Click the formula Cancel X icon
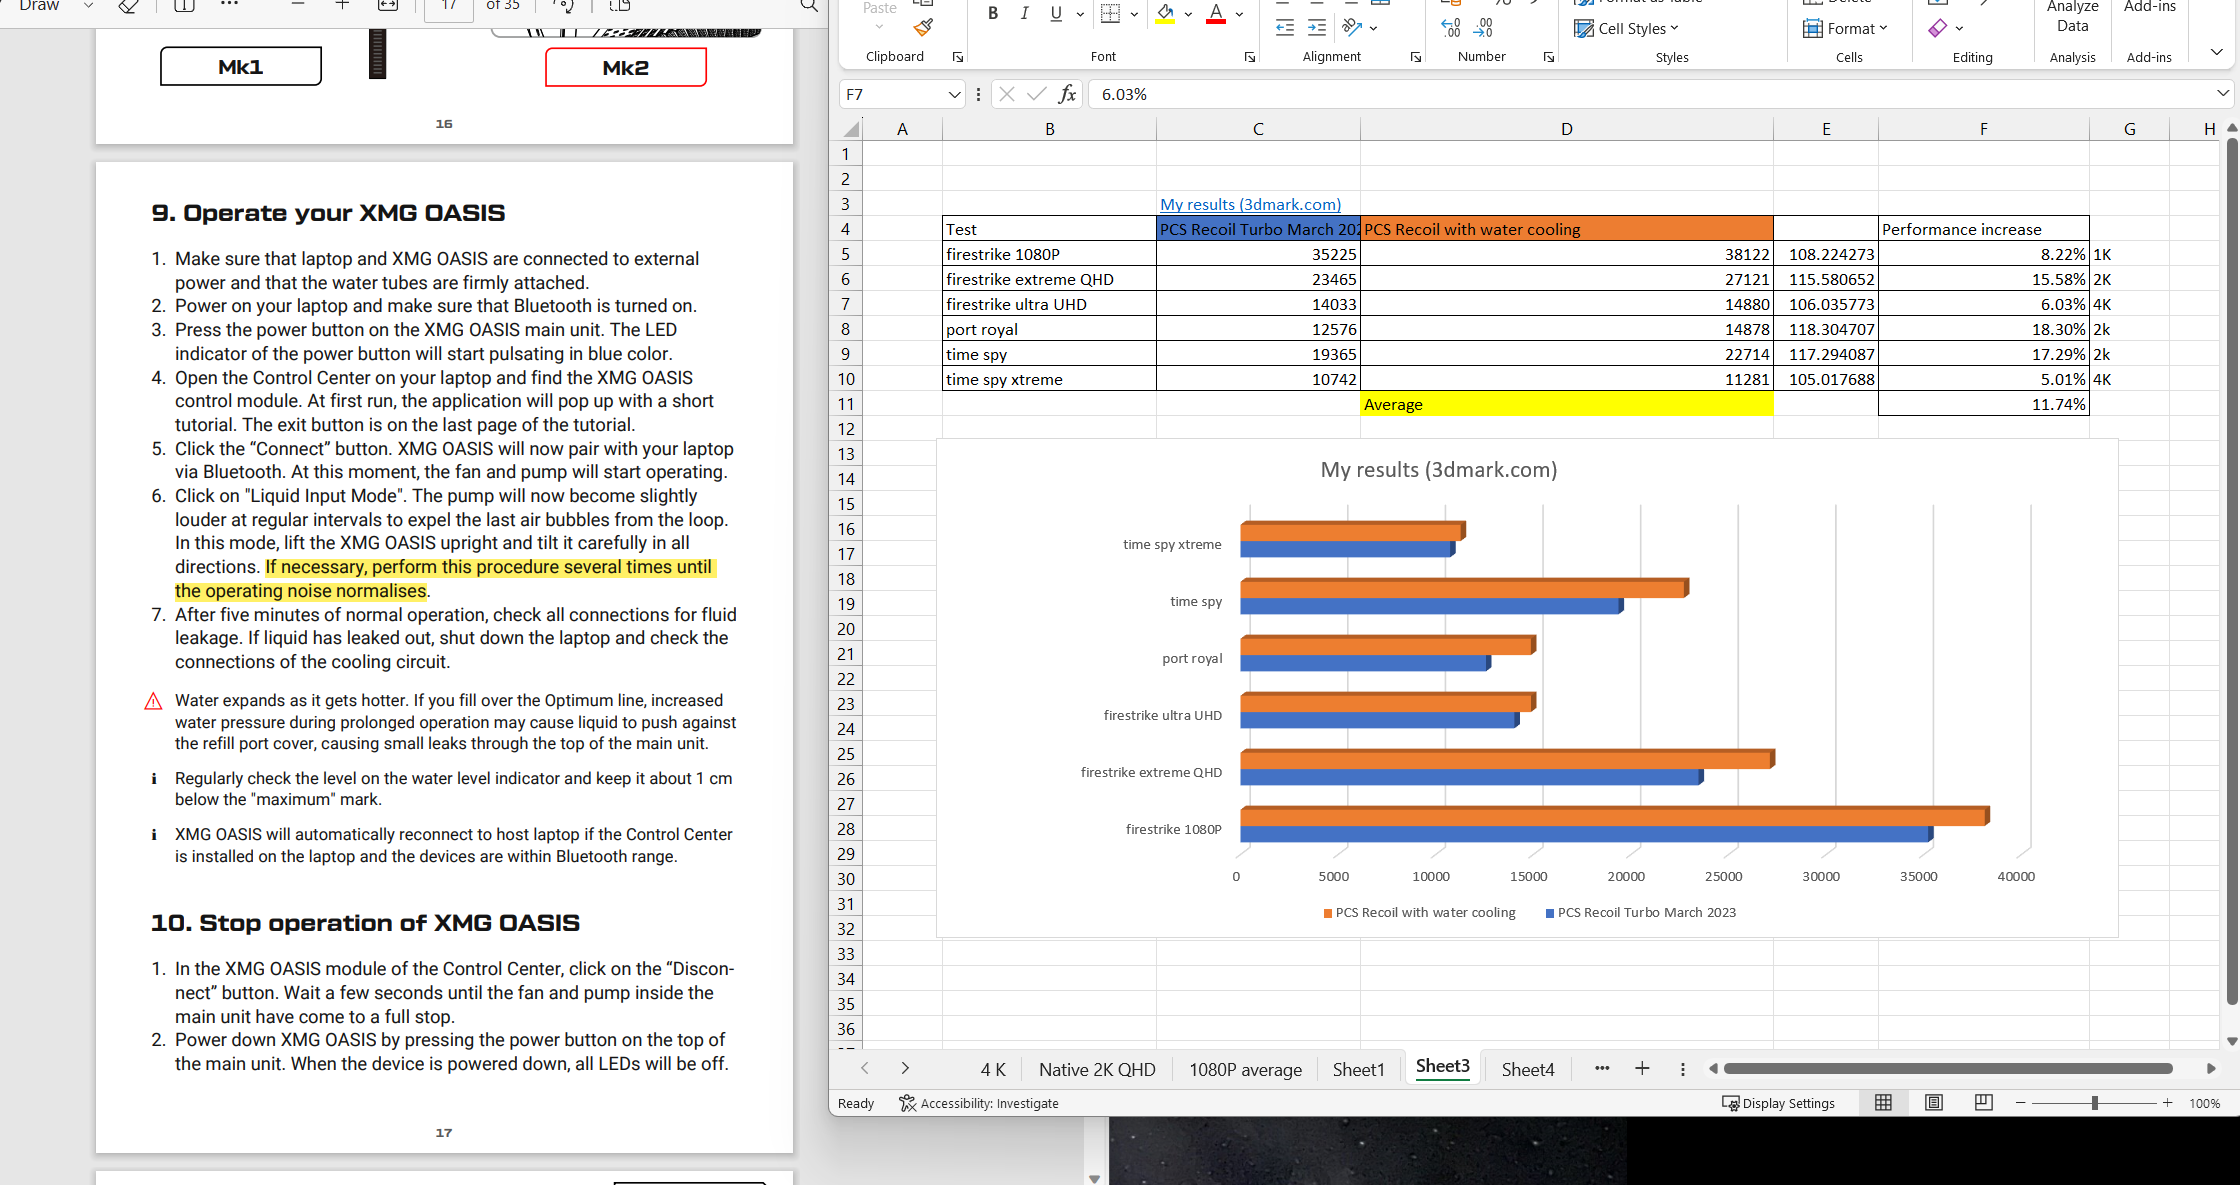Screen dimensions: 2240x1185 [x=1007, y=94]
